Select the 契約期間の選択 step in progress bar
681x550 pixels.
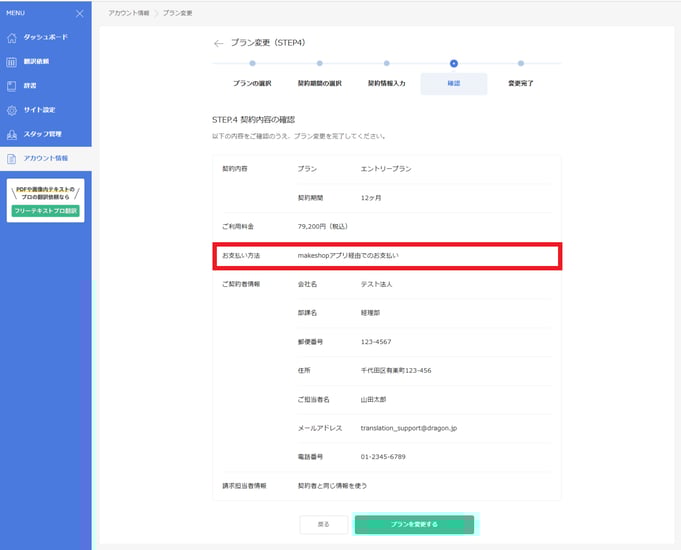tap(319, 83)
